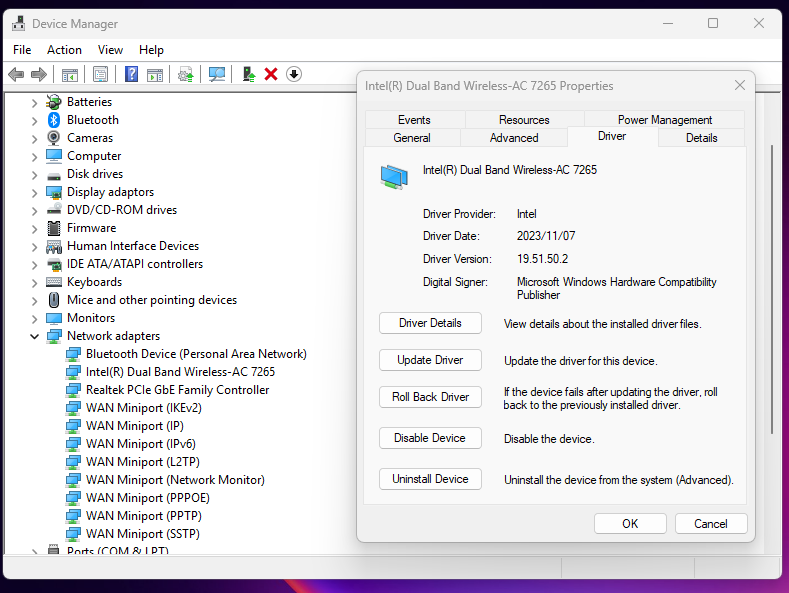Open the View menu
Screen dimensions: 789x593
[110, 50]
